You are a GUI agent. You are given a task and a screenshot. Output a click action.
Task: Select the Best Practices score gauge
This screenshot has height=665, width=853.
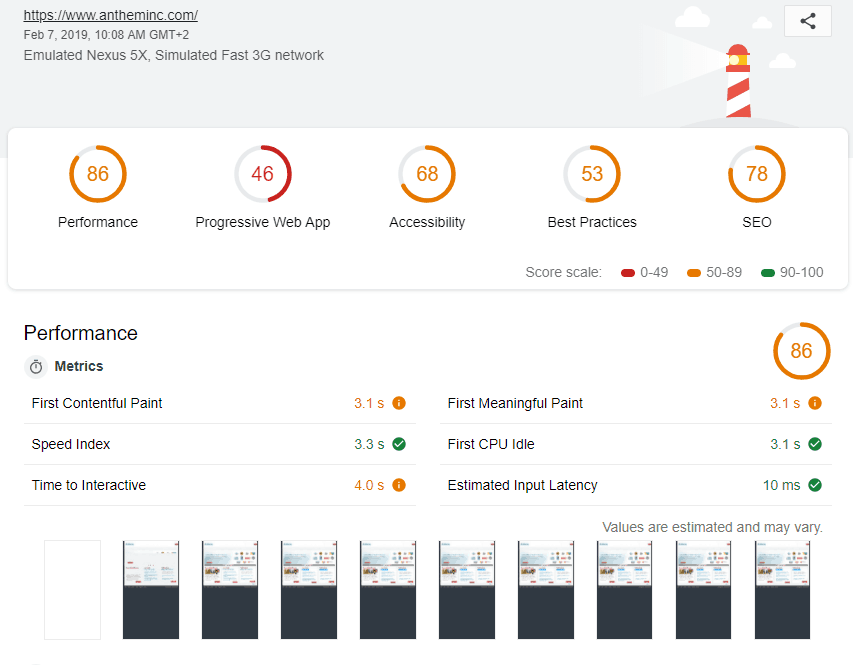(592, 174)
